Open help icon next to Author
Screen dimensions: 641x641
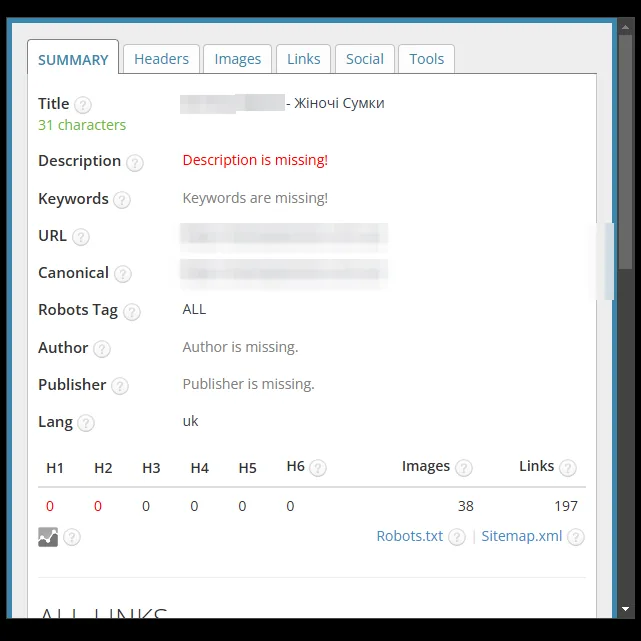[x=102, y=349]
